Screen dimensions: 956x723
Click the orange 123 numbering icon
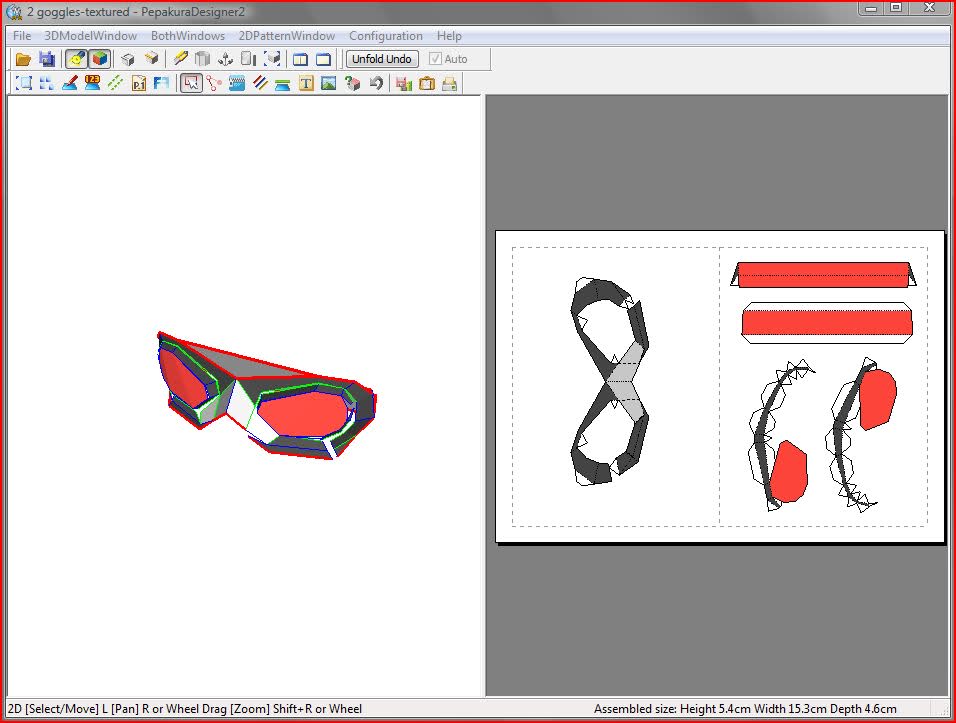click(x=92, y=83)
